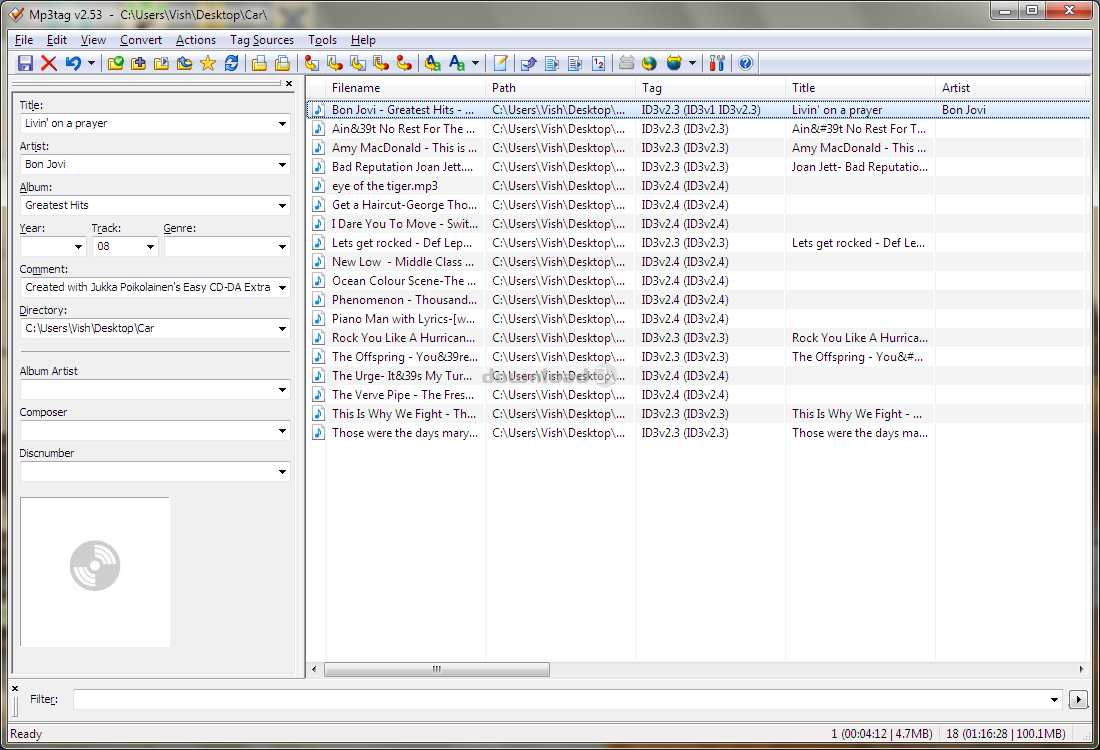
Task: Expand the Album field dropdown arrow
Action: [x=282, y=206]
